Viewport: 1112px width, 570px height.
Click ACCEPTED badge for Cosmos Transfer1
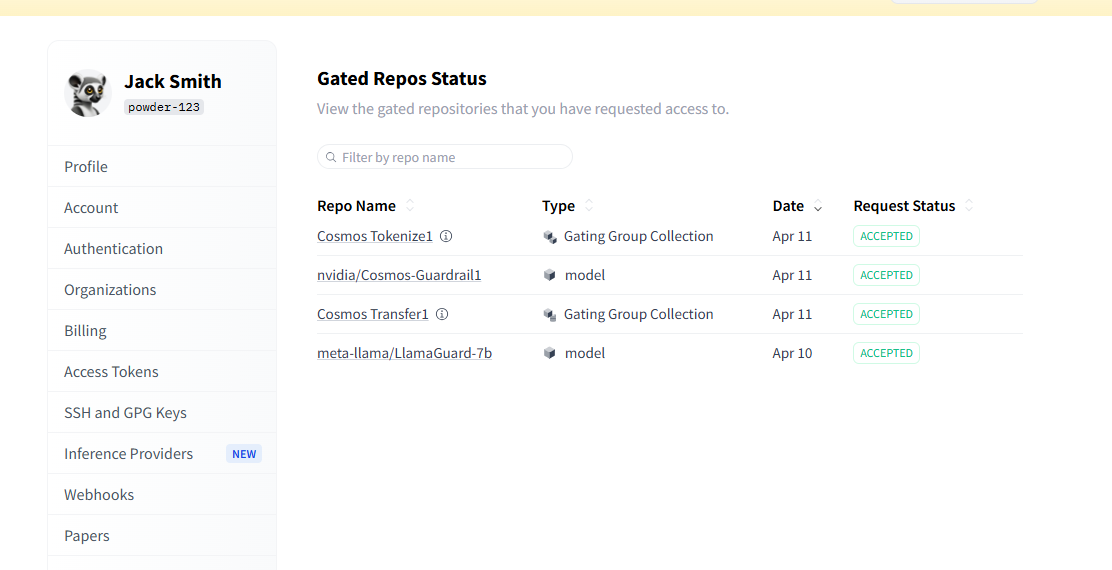[886, 314]
